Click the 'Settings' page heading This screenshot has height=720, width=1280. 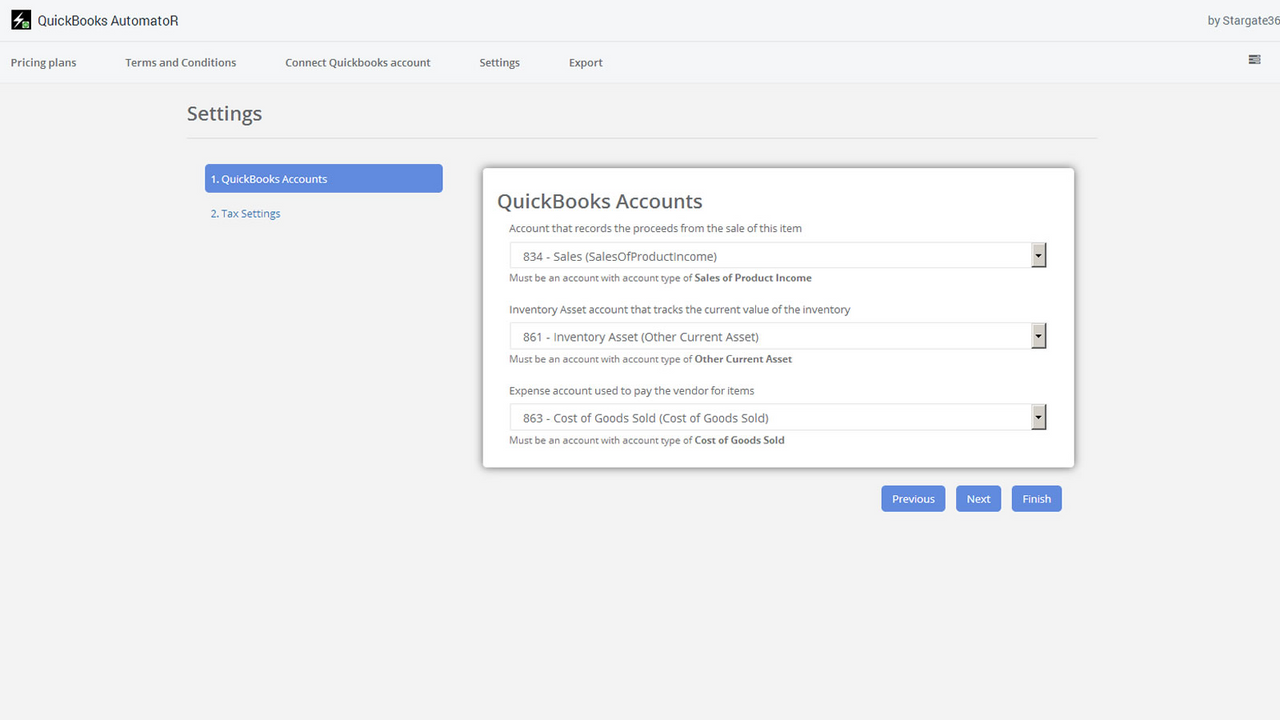[x=224, y=114]
